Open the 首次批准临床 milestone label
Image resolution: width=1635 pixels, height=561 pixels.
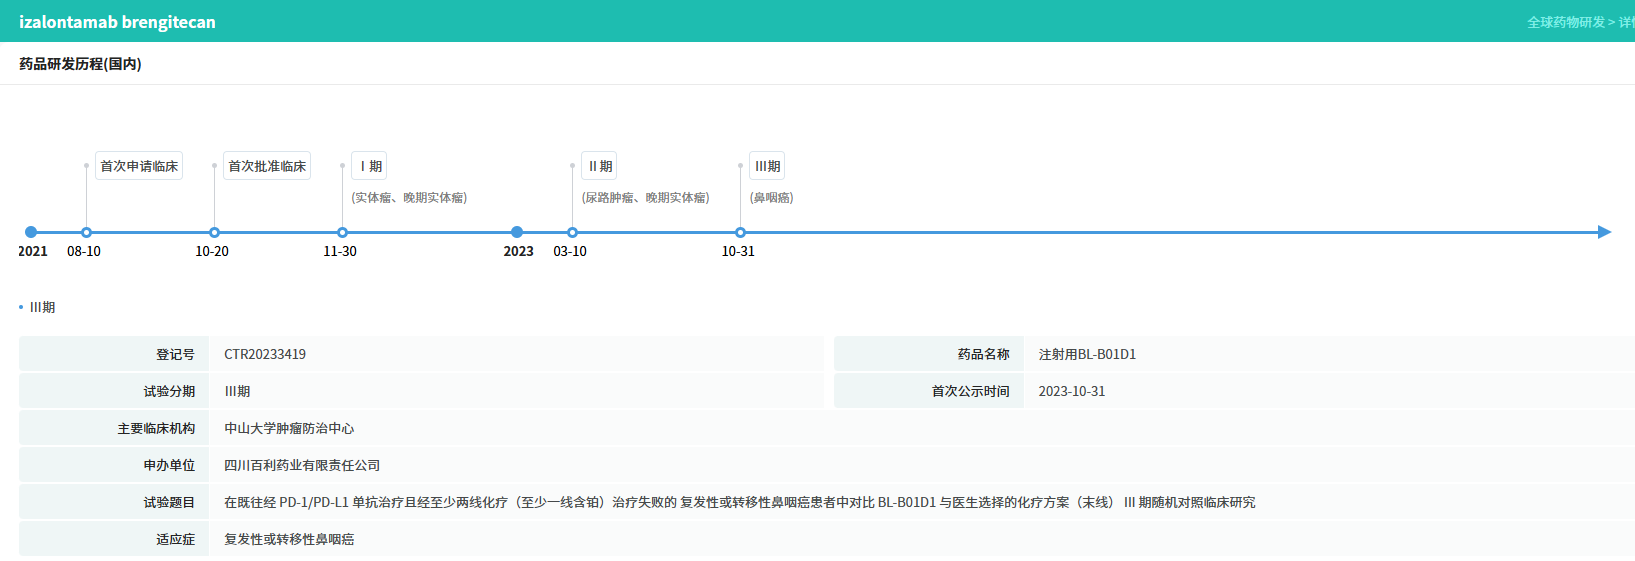point(267,166)
